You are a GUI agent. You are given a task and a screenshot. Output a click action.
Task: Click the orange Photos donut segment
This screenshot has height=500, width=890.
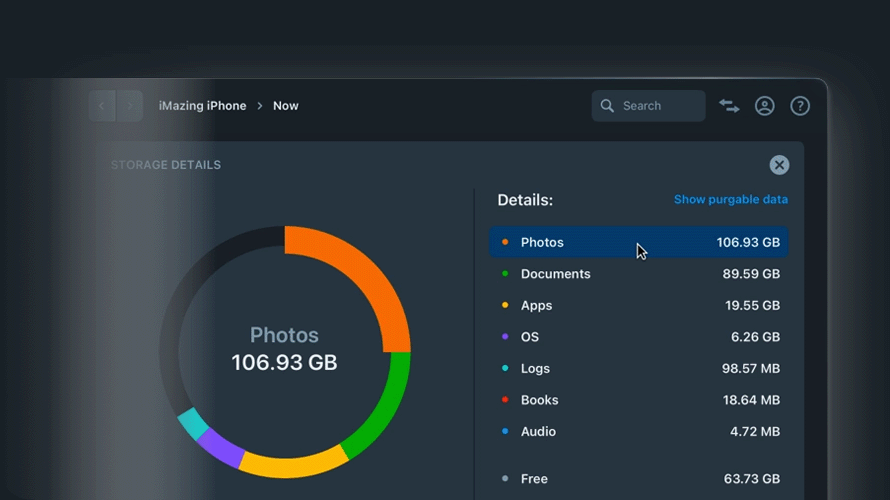coord(360,268)
